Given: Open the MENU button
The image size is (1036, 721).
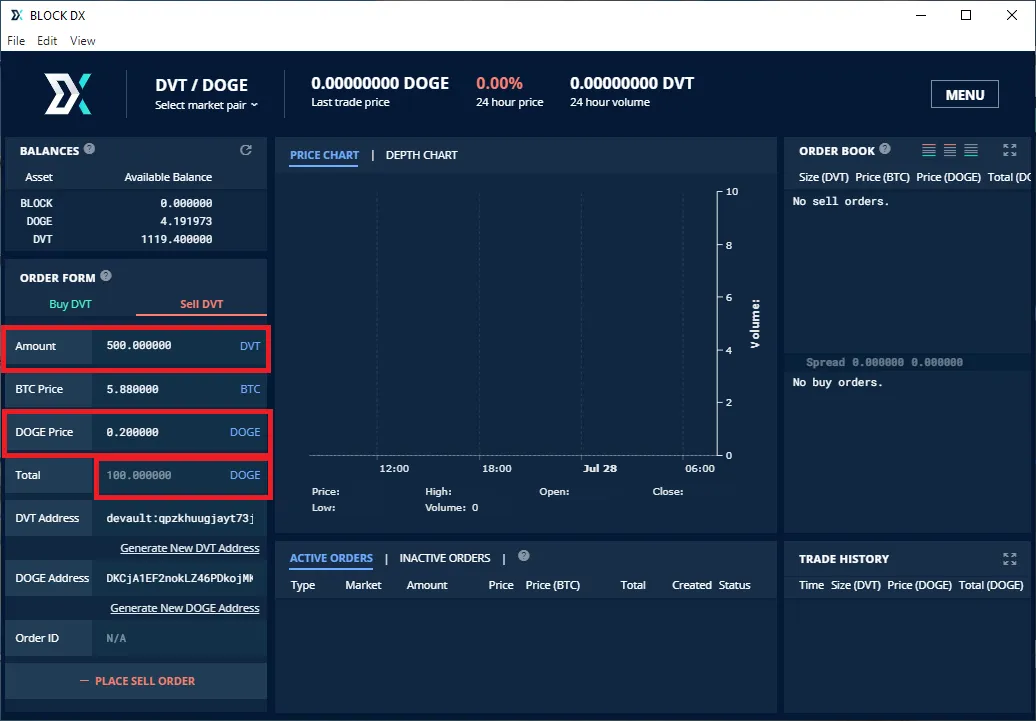Looking at the screenshot, I should pyautogui.click(x=965, y=95).
